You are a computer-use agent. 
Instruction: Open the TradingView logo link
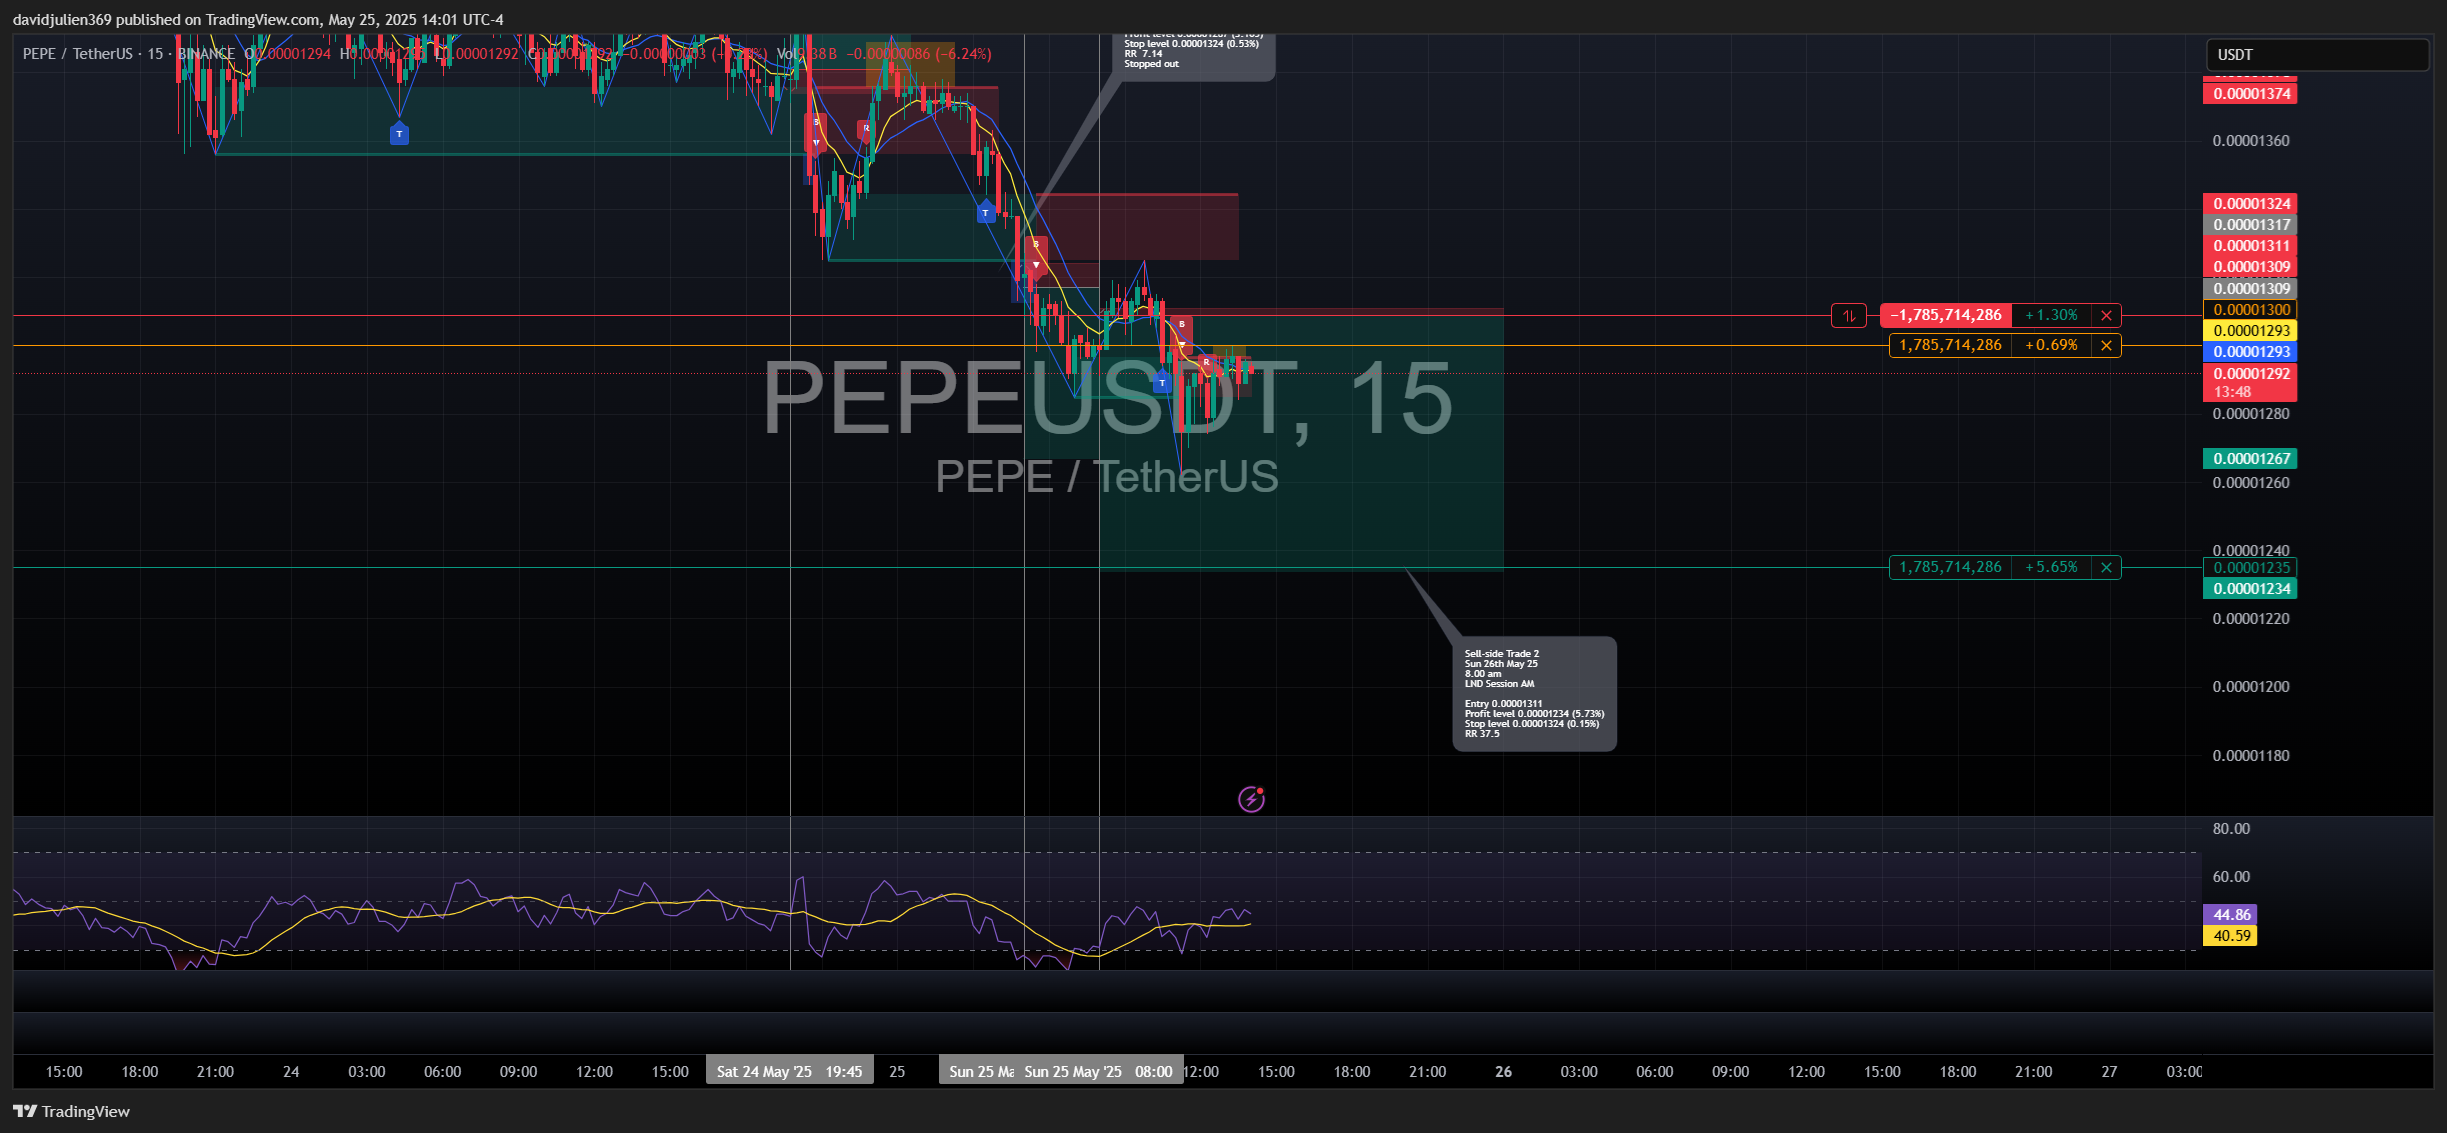click(x=72, y=1111)
